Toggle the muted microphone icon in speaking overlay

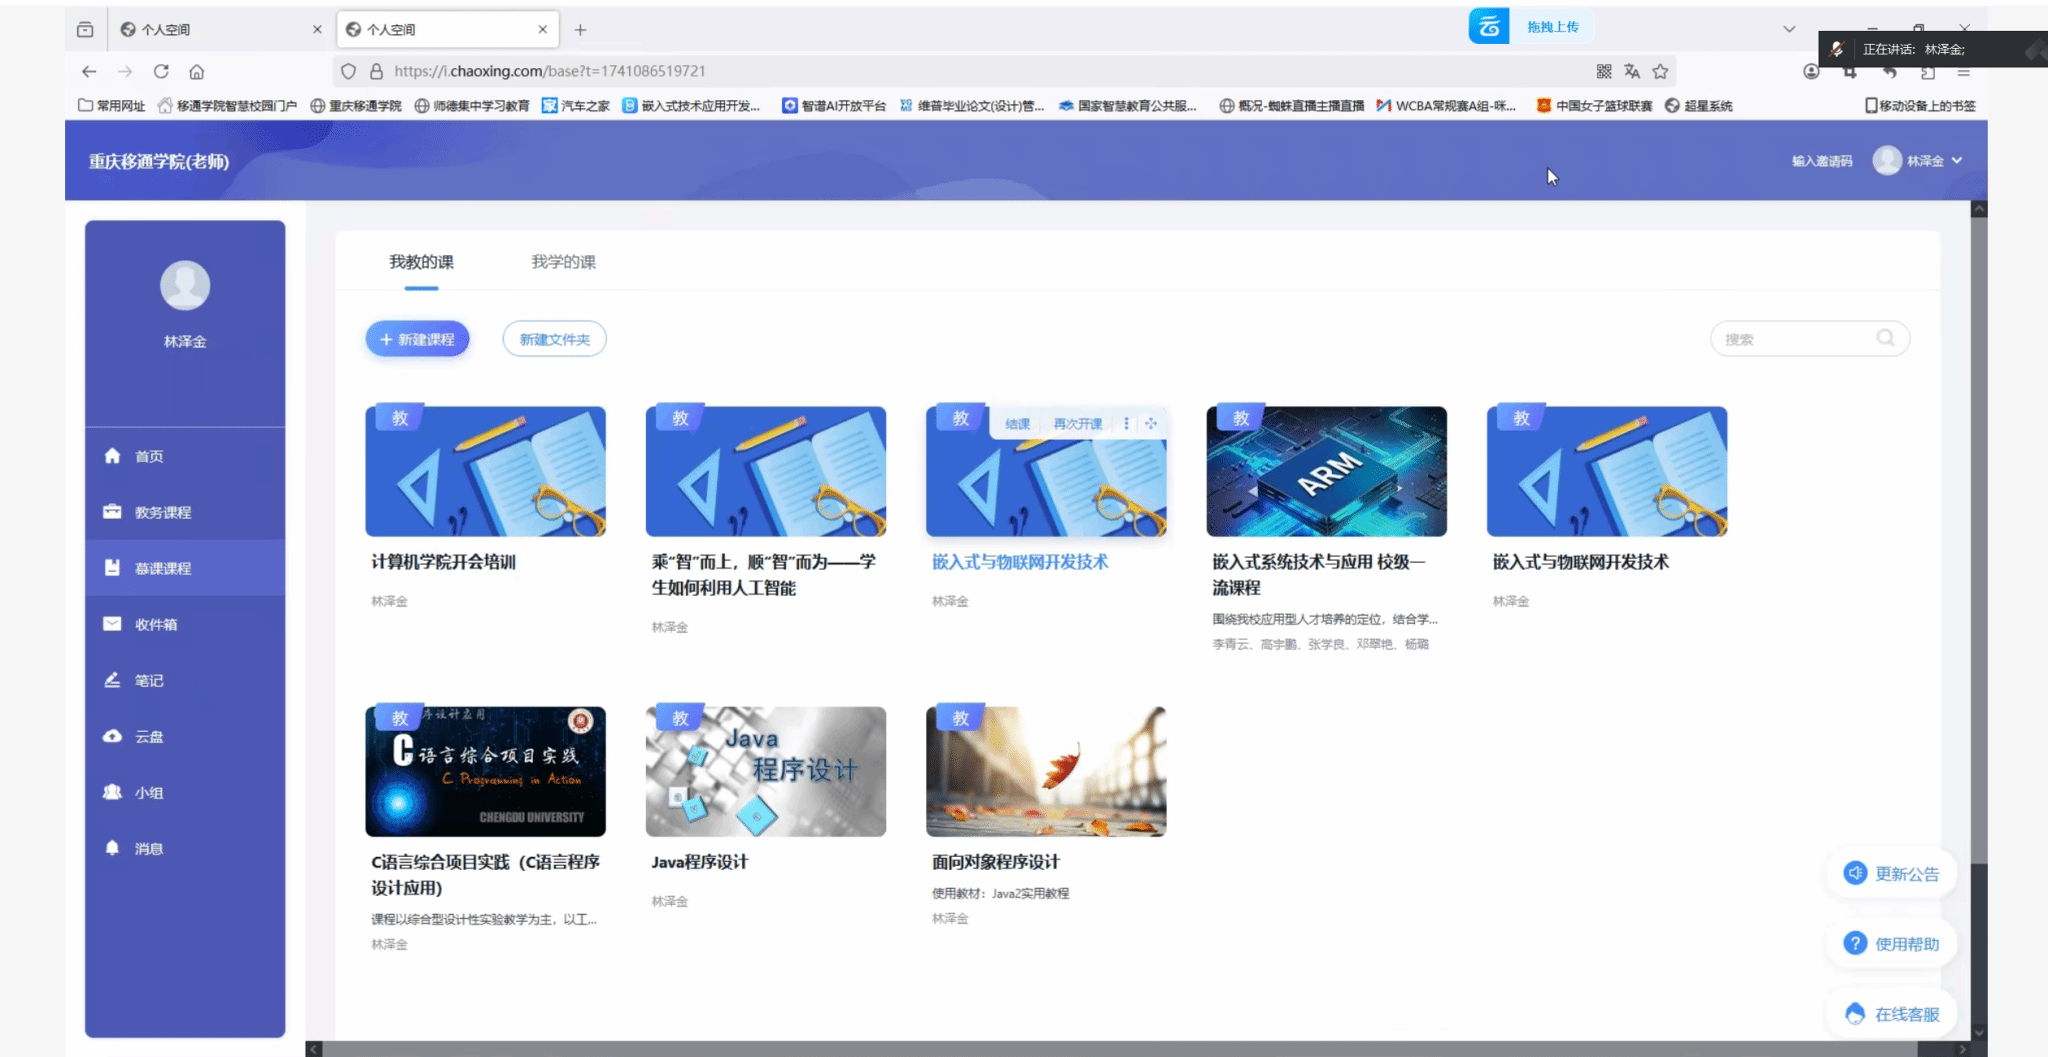click(1837, 49)
